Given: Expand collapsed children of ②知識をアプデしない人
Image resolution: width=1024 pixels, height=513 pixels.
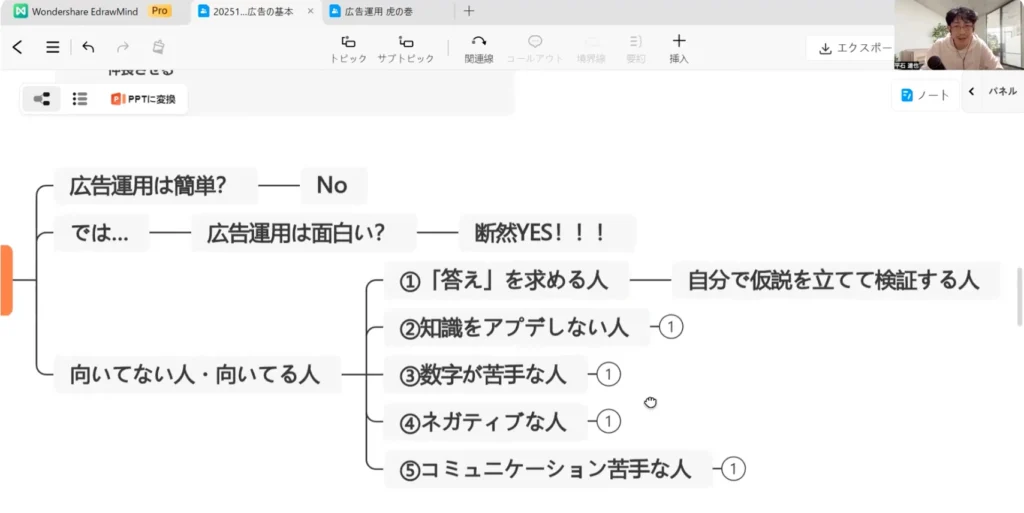Looking at the screenshot, I should (x=671, y=327).
